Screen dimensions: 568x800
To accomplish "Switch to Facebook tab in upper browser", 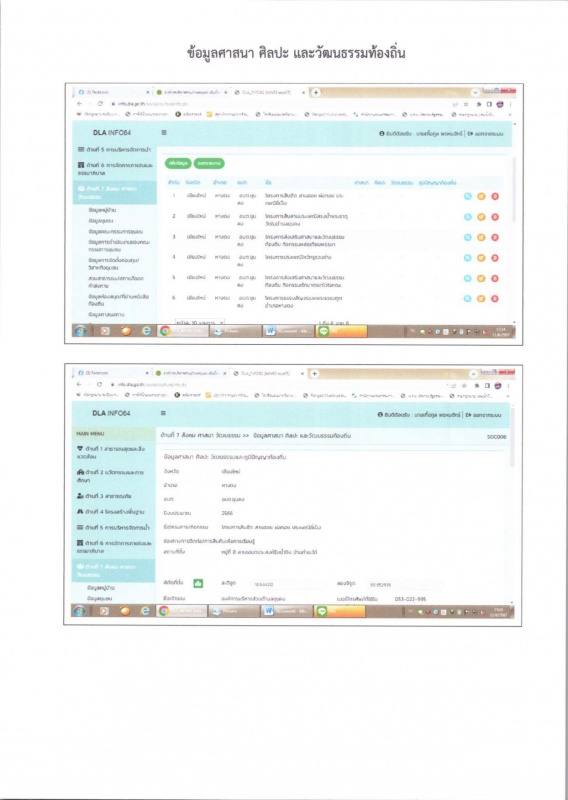I will 113,92.
